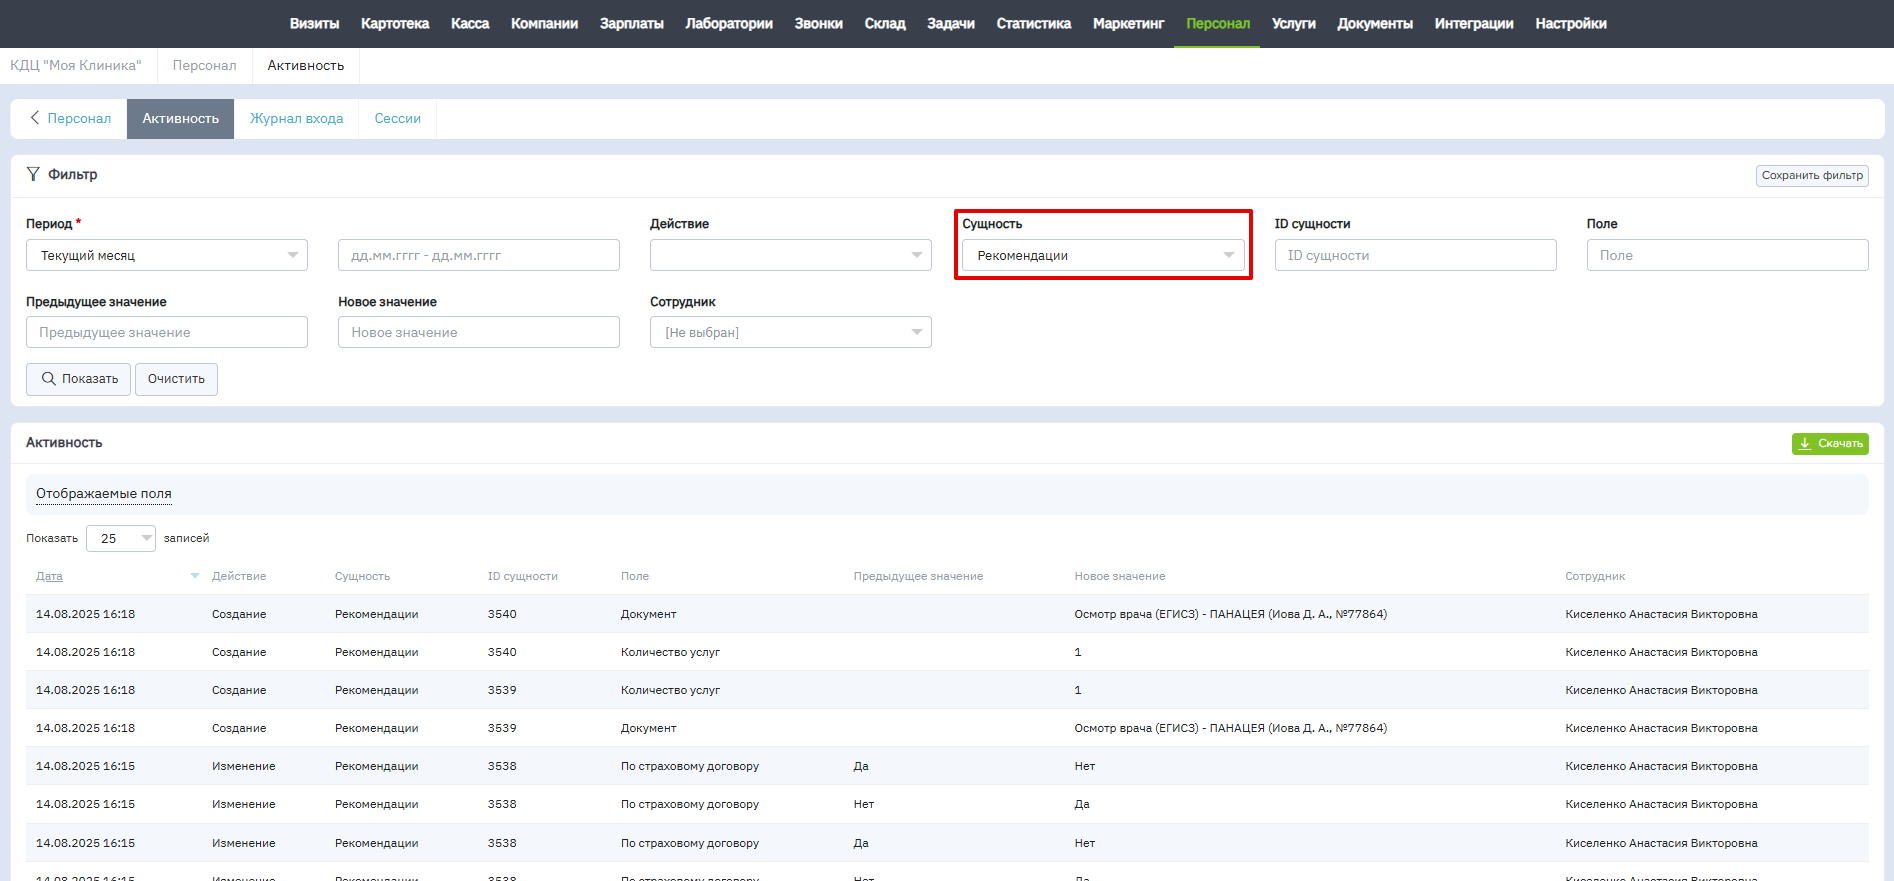Expand Отображаемые поля link
This screenshot has width=1894, height=881.
click(x=104, y=493)
